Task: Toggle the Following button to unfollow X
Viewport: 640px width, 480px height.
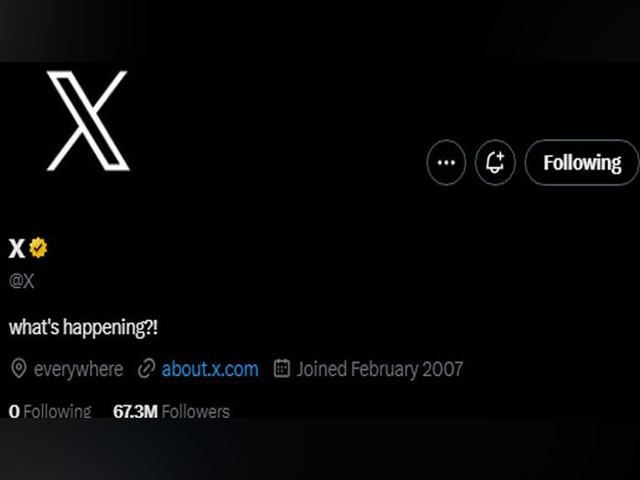Action: [x=582, y=162]
